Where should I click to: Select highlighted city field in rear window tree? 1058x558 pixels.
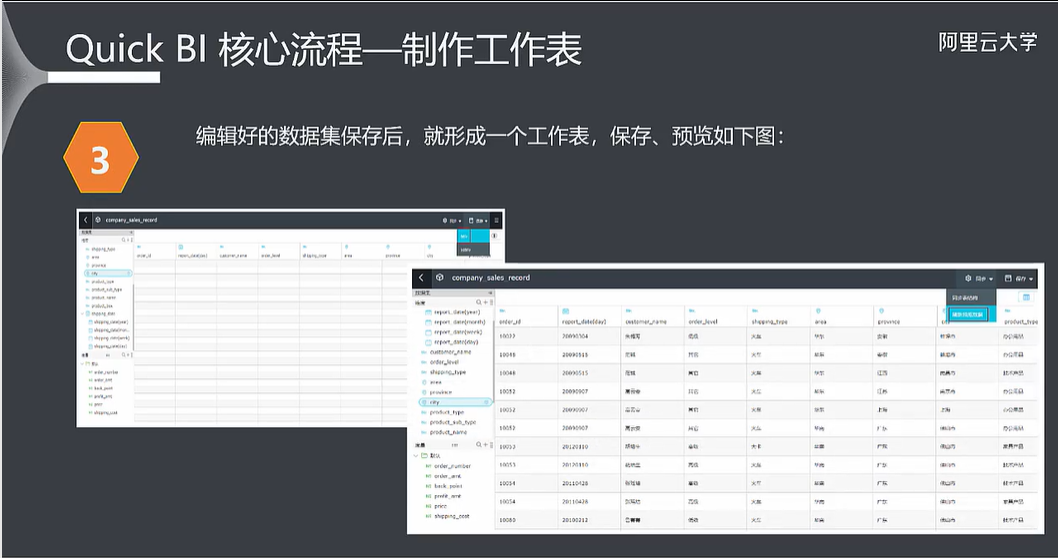click(108, 273)
